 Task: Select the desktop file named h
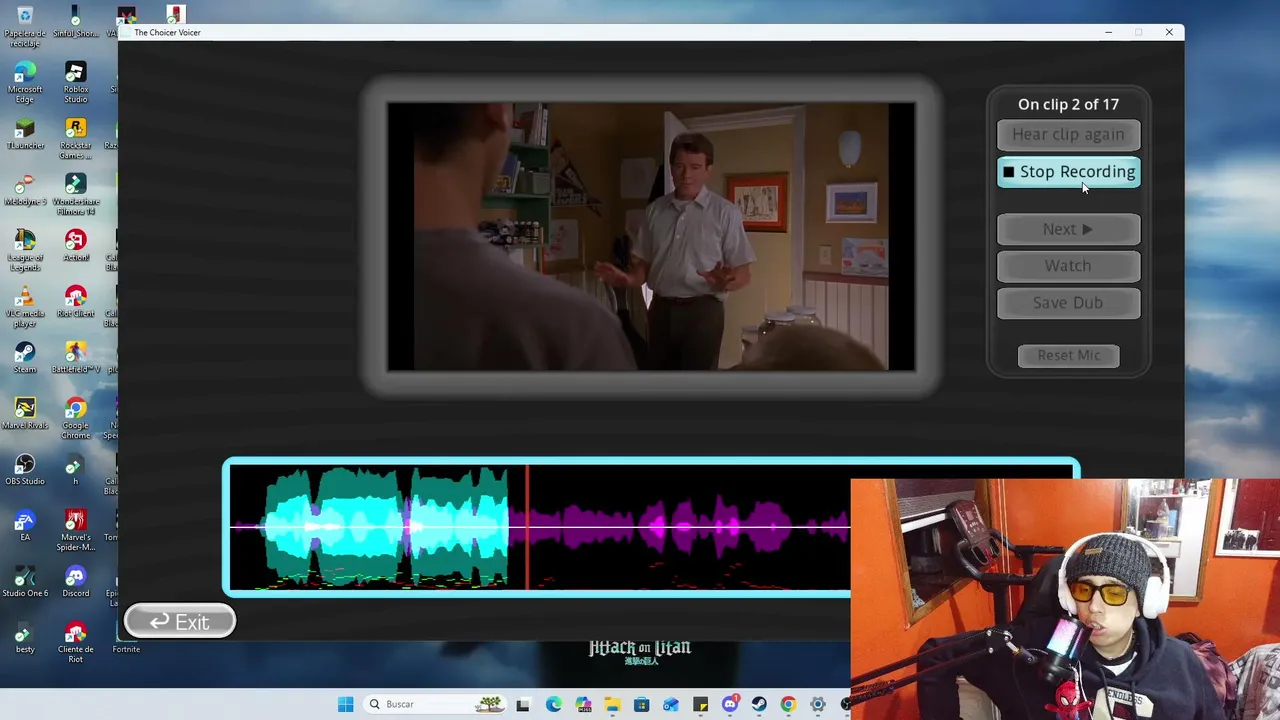75,470
